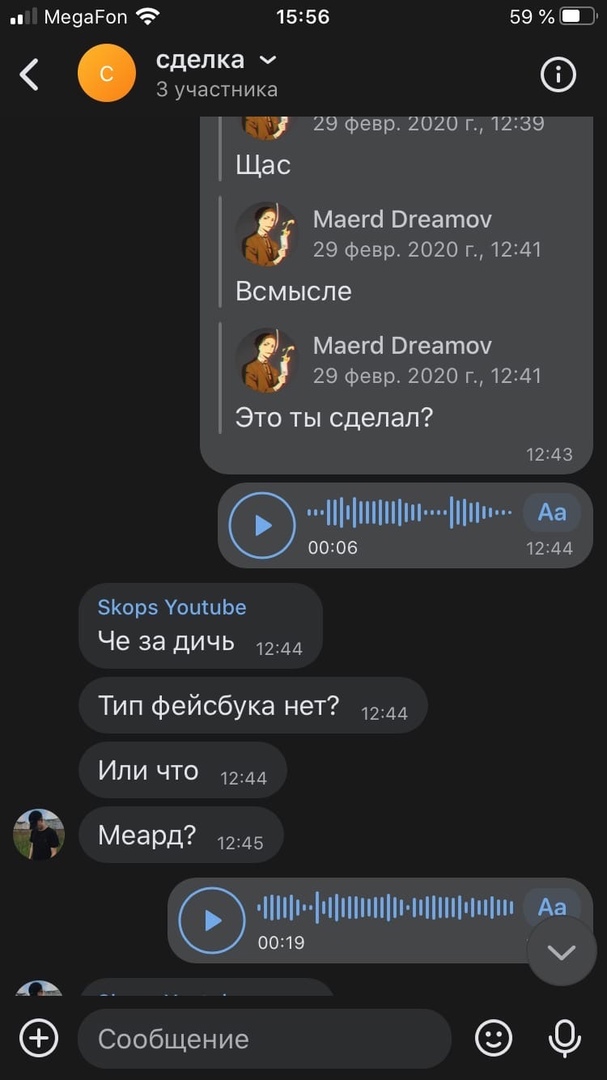Image resolution: width=607 pixels, height=1080 pixels.
Task: Tap the Тип фейсбука нет? message bubble
Action: coord(253,705)
